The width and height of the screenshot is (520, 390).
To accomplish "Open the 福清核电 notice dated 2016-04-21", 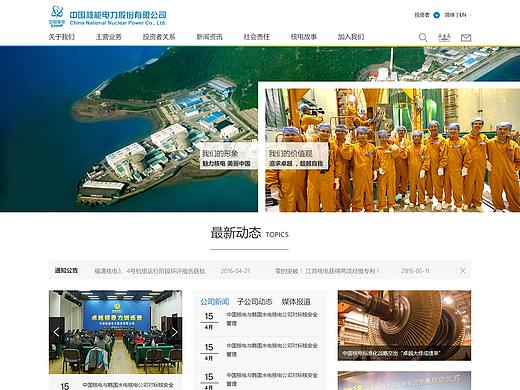I will coord(172,271).
